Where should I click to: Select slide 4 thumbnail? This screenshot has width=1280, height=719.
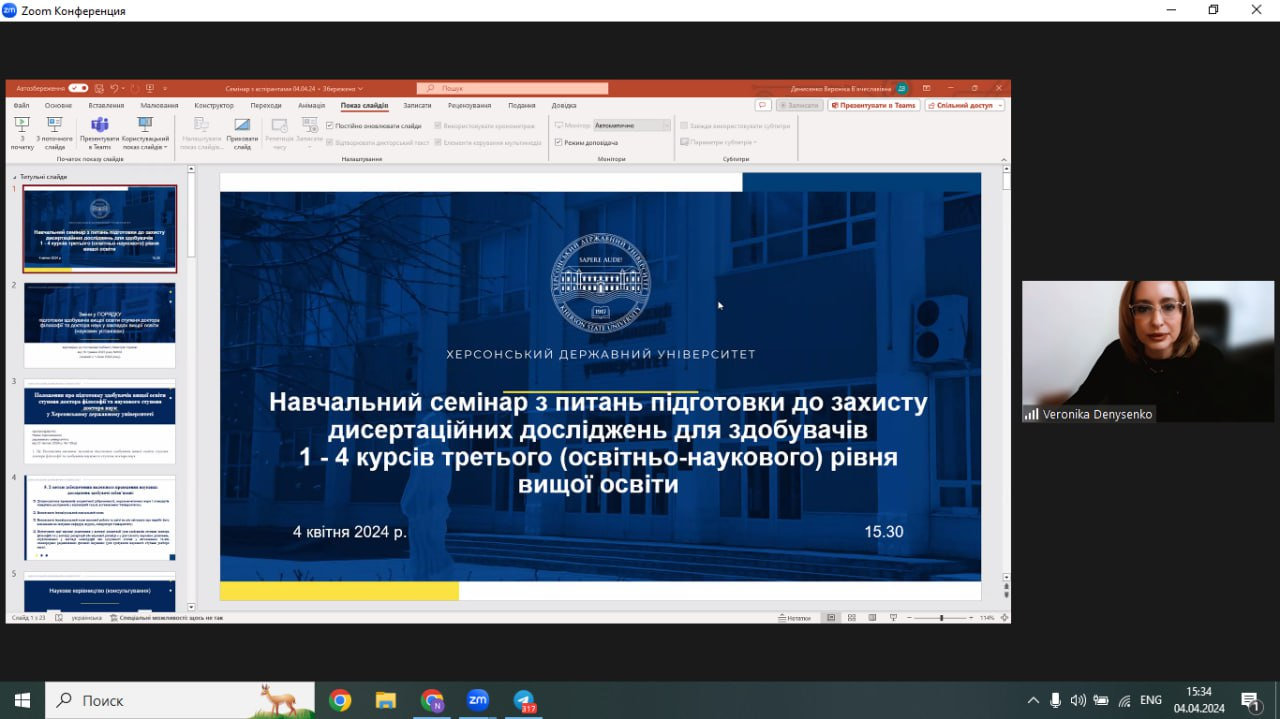pos(99,517)
